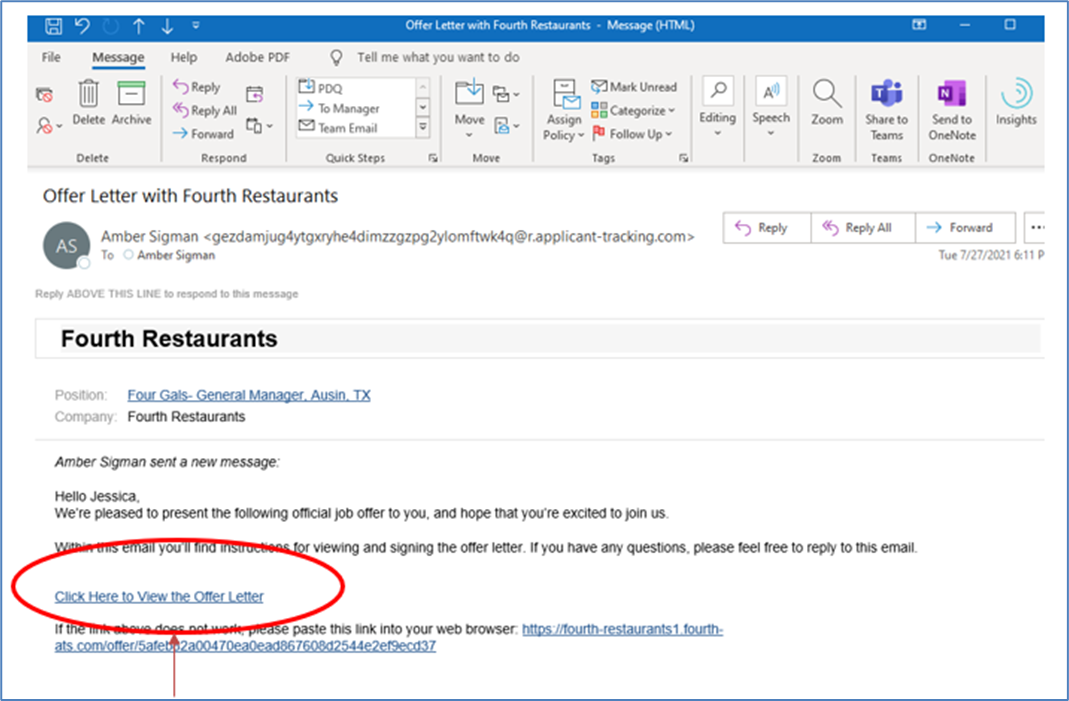Switch to the Message ribbon tab

tap(118, 57)
